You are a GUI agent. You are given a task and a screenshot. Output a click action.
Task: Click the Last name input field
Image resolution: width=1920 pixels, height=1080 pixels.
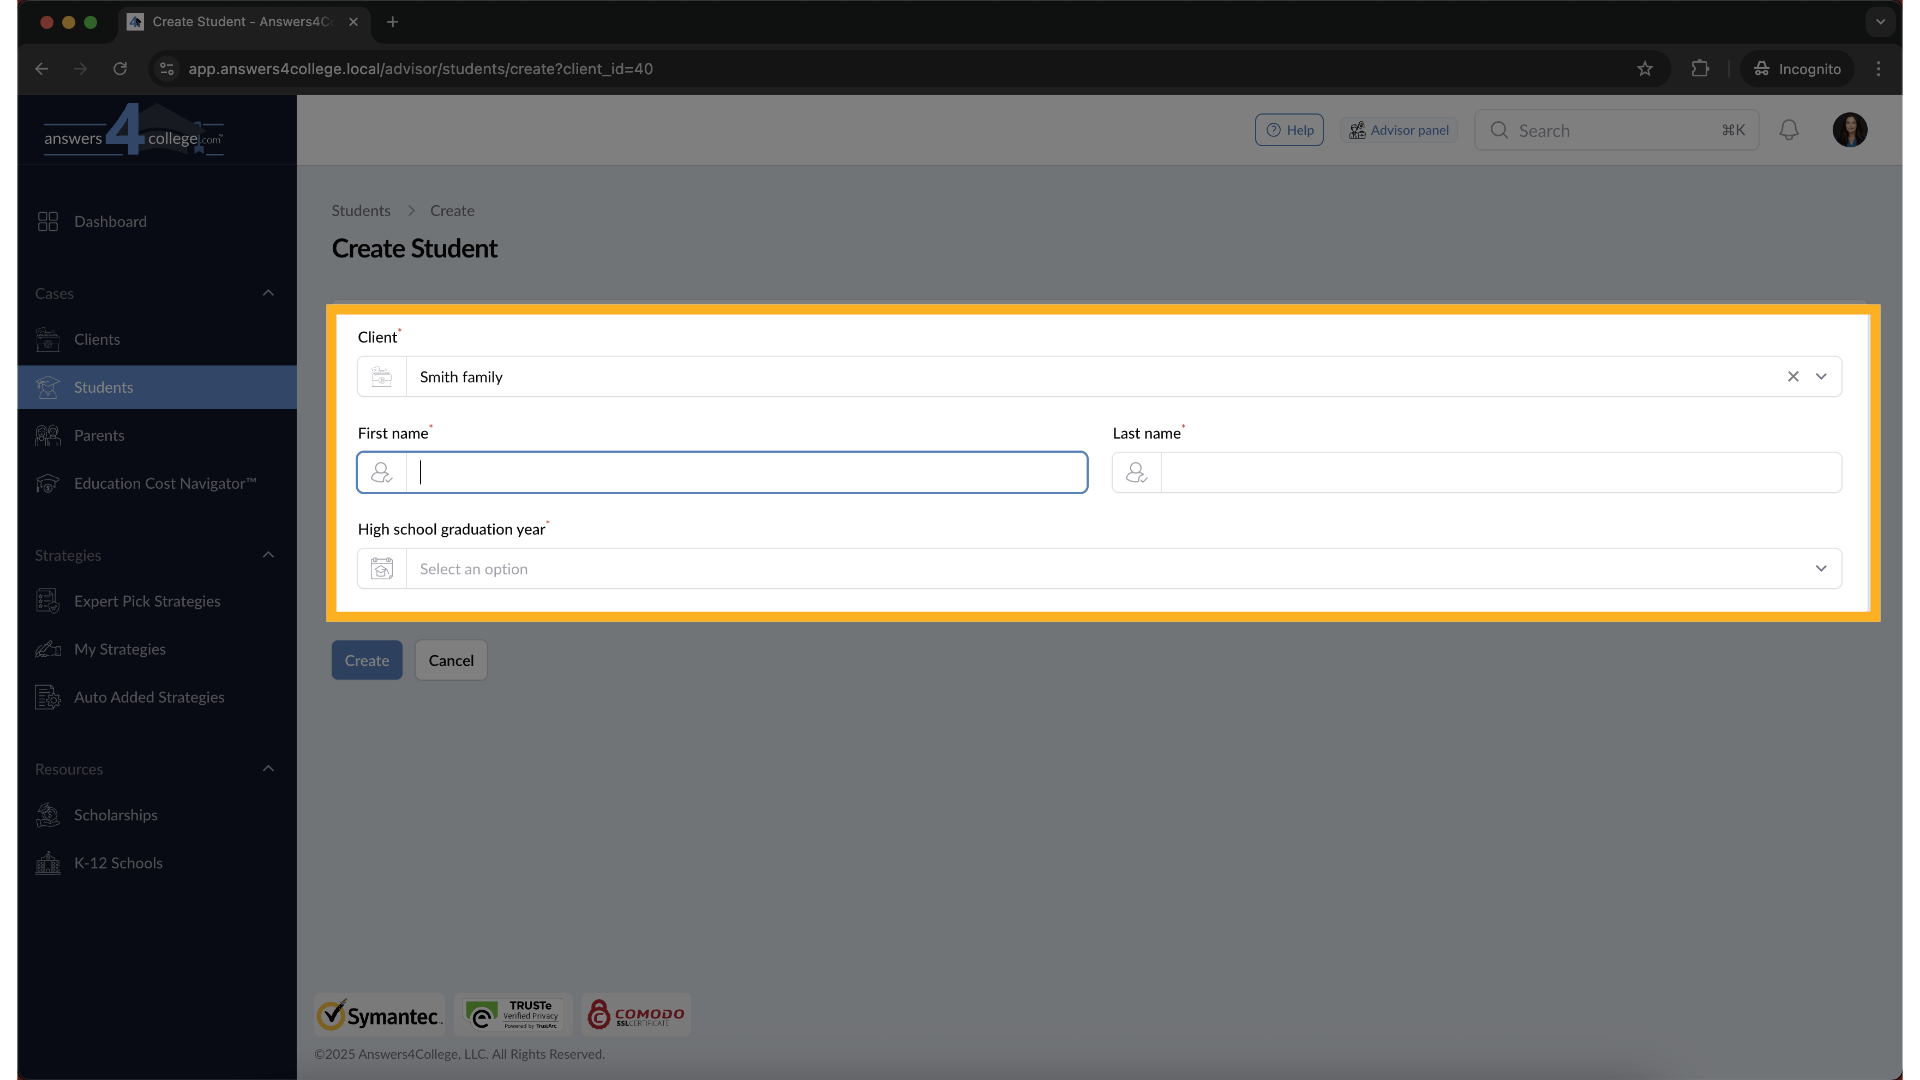coord(1500,473)
